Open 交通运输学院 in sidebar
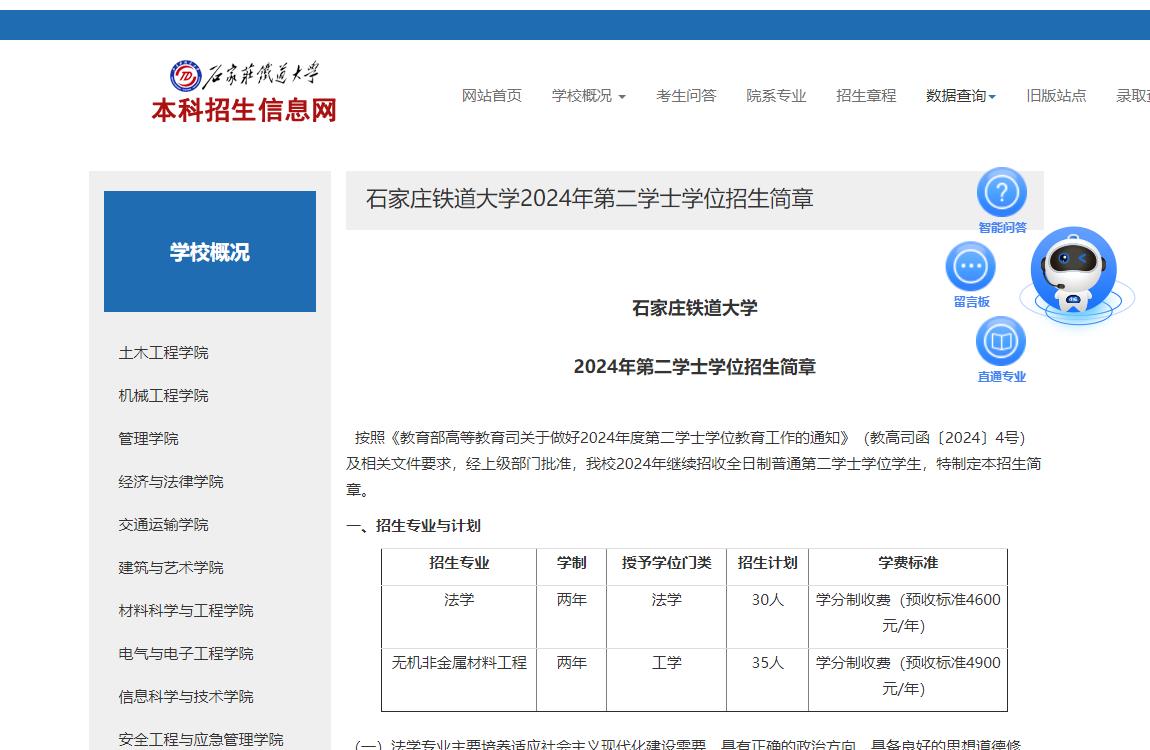 (164, 525)
